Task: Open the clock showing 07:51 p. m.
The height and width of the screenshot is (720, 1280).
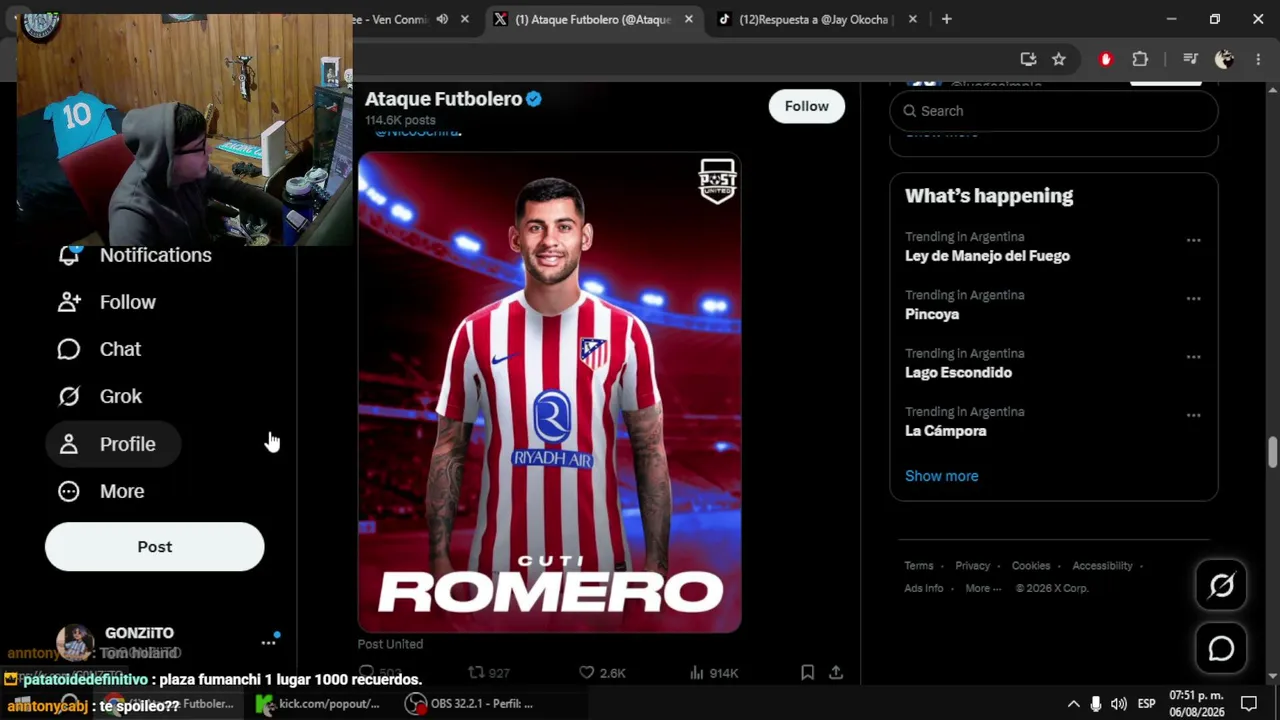Action: click(1197, 704)
